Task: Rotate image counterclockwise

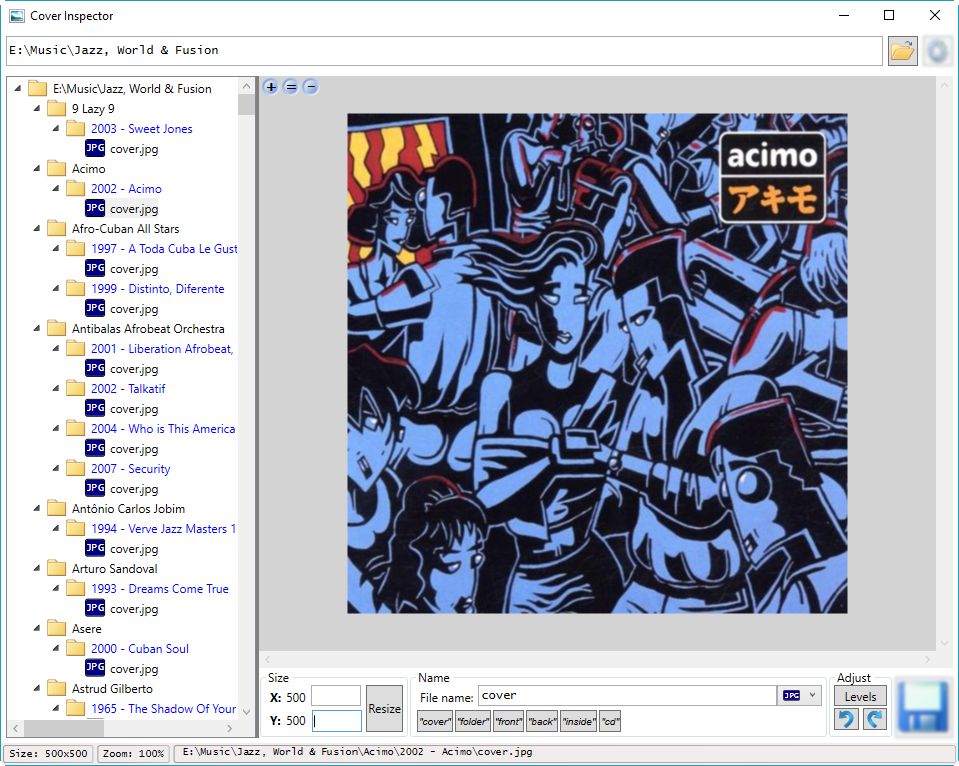Action: coord(846,719)
